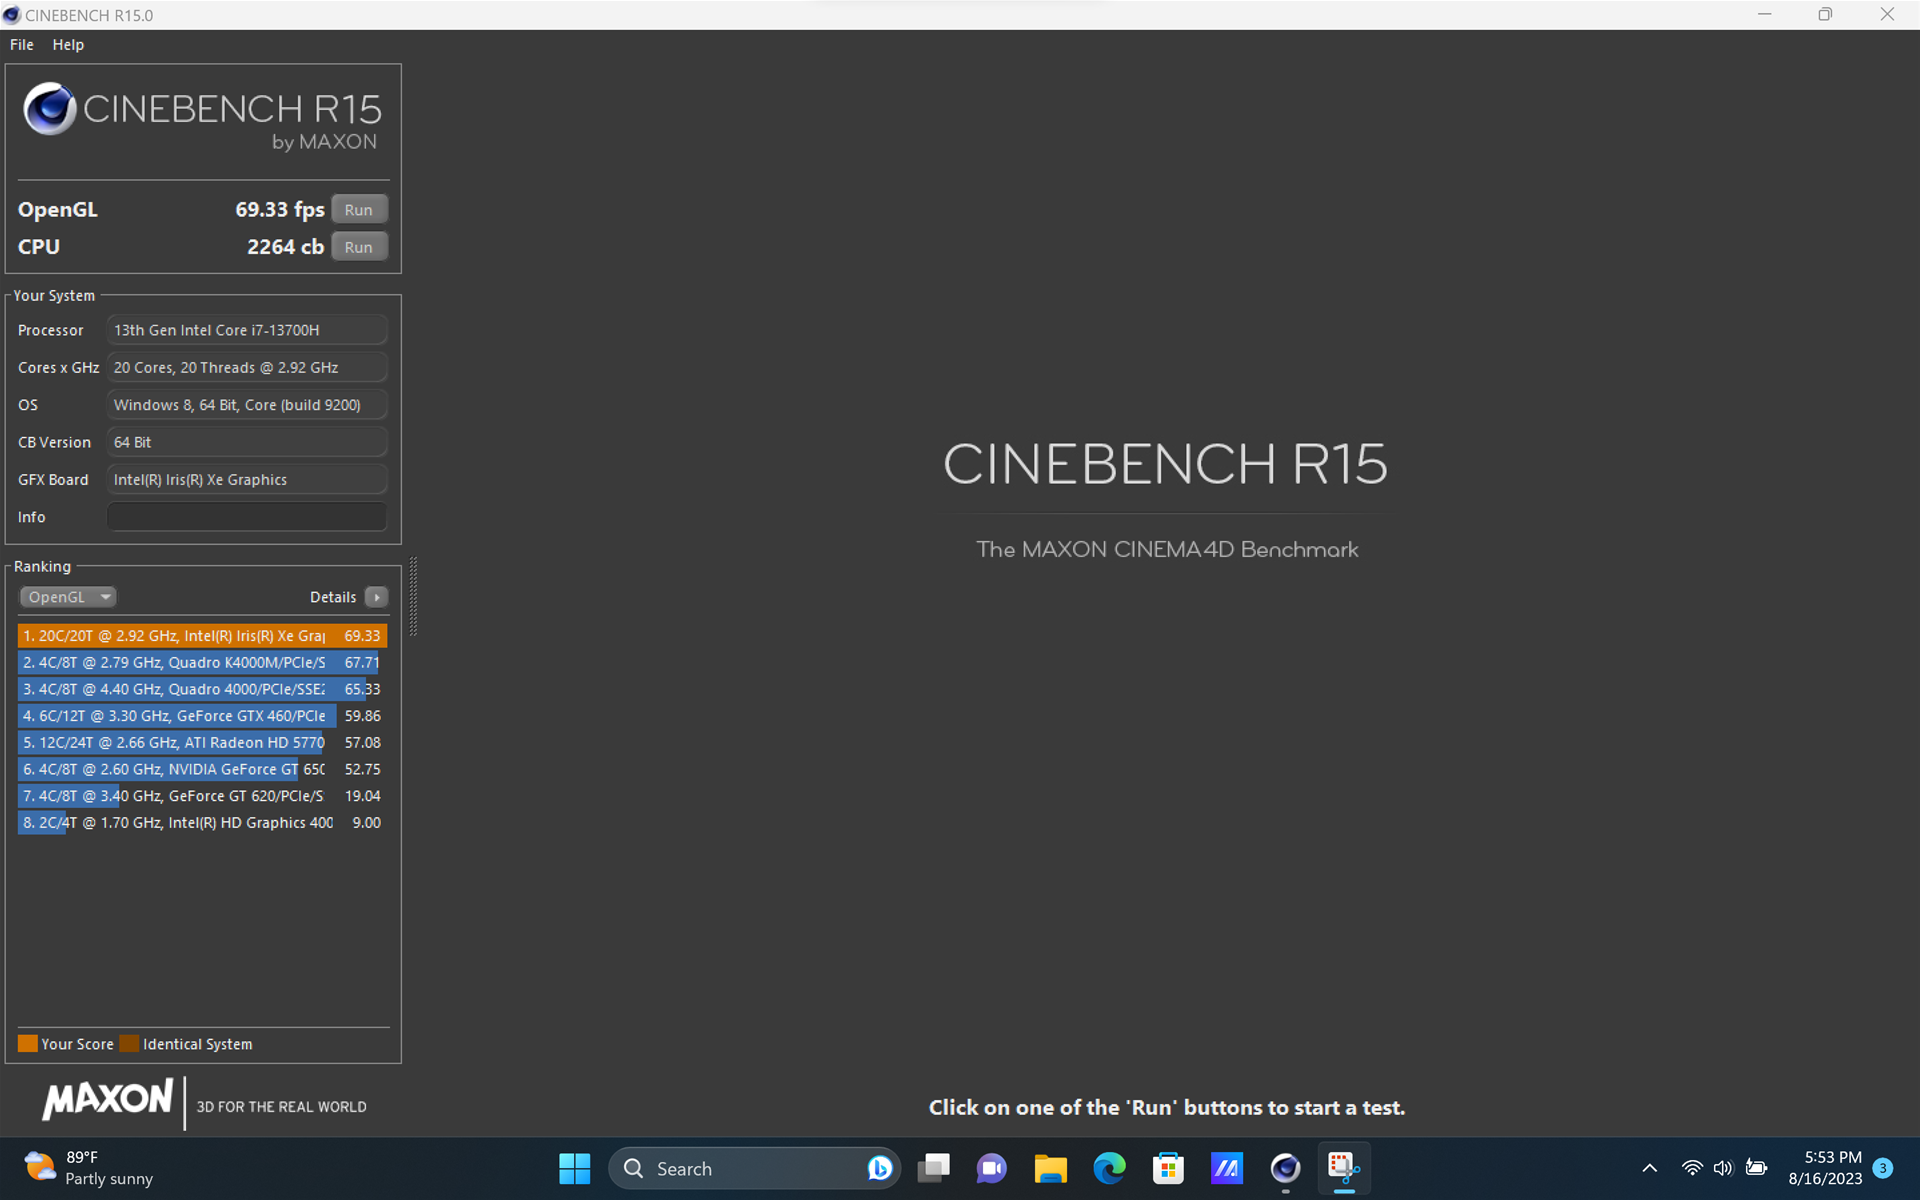The width and height of the screenshot is (1920, 1200).
Task: Select ranking entry Quadro 4000 65.33
Action: pos(202,689)
